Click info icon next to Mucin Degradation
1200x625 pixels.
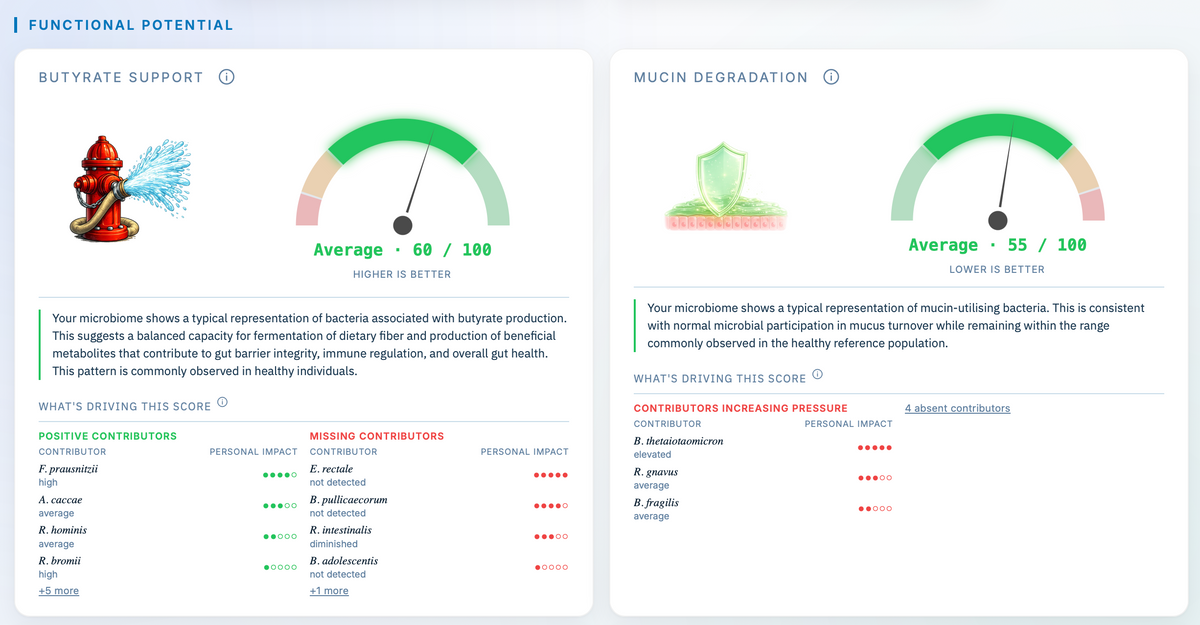(831, 77)
